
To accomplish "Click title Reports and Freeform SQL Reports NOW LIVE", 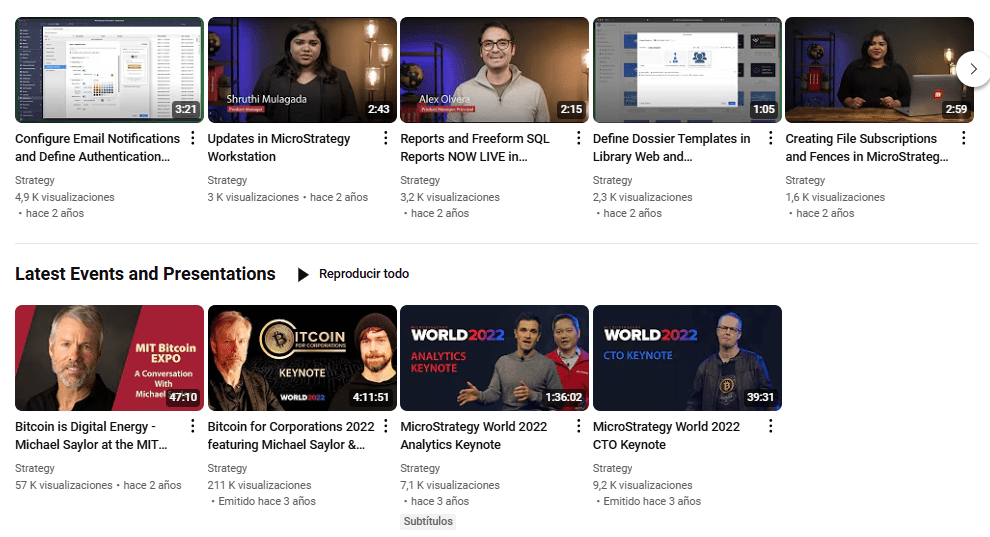I will [x=475, y=148].
